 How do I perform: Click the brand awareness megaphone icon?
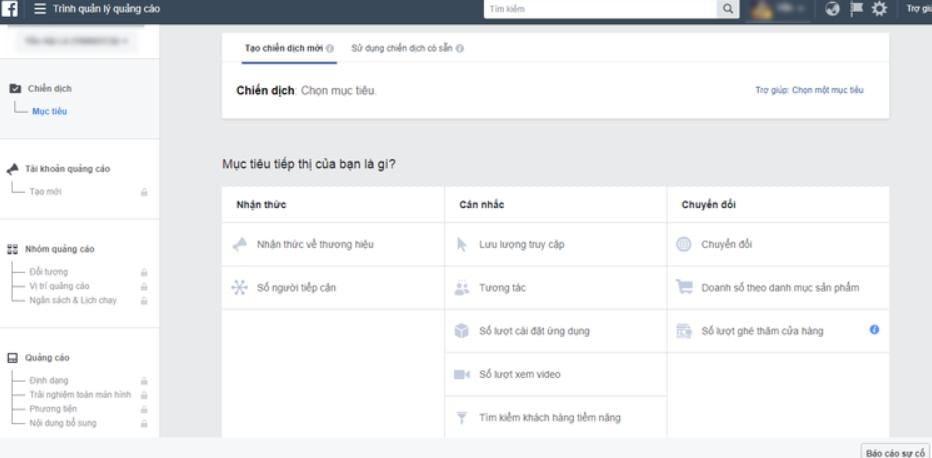239,244
